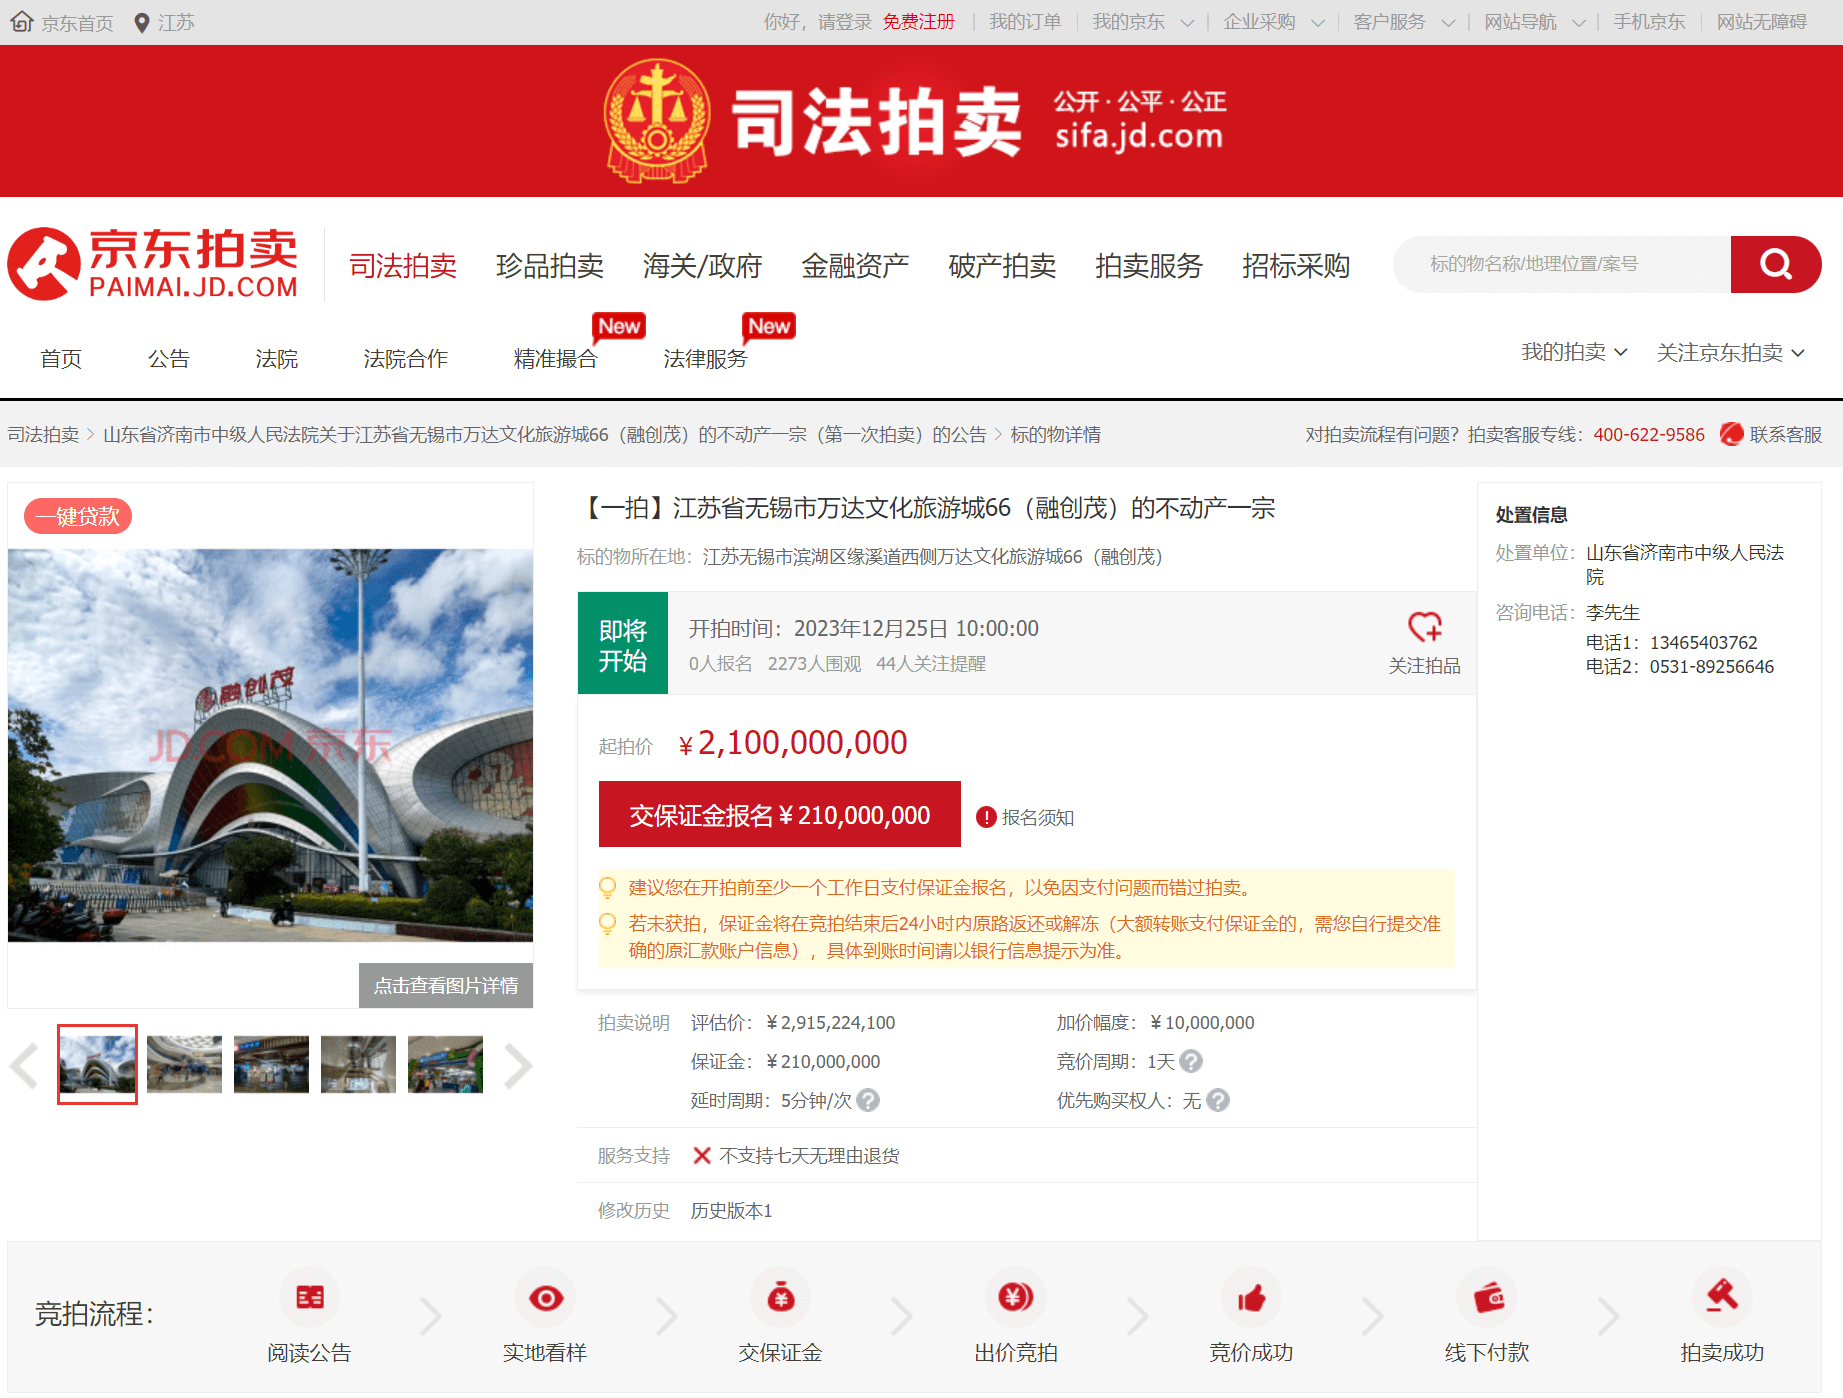1843x1398 pixels.
Task: Click the heart icon to follow item
Action: tap(1424, 627)
